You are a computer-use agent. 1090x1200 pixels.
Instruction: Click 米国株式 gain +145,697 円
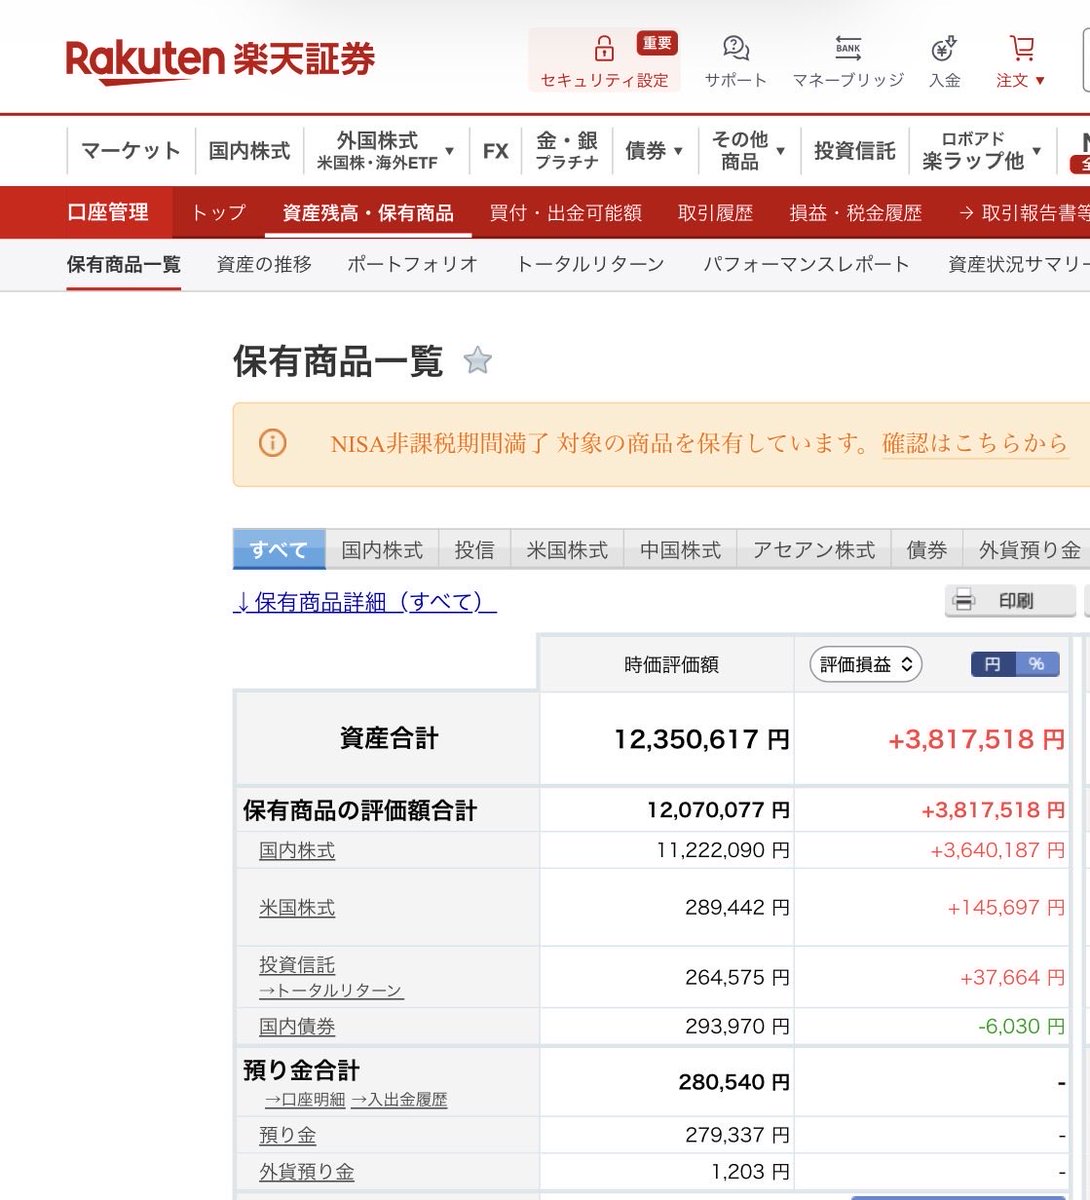click(1006, 908)
